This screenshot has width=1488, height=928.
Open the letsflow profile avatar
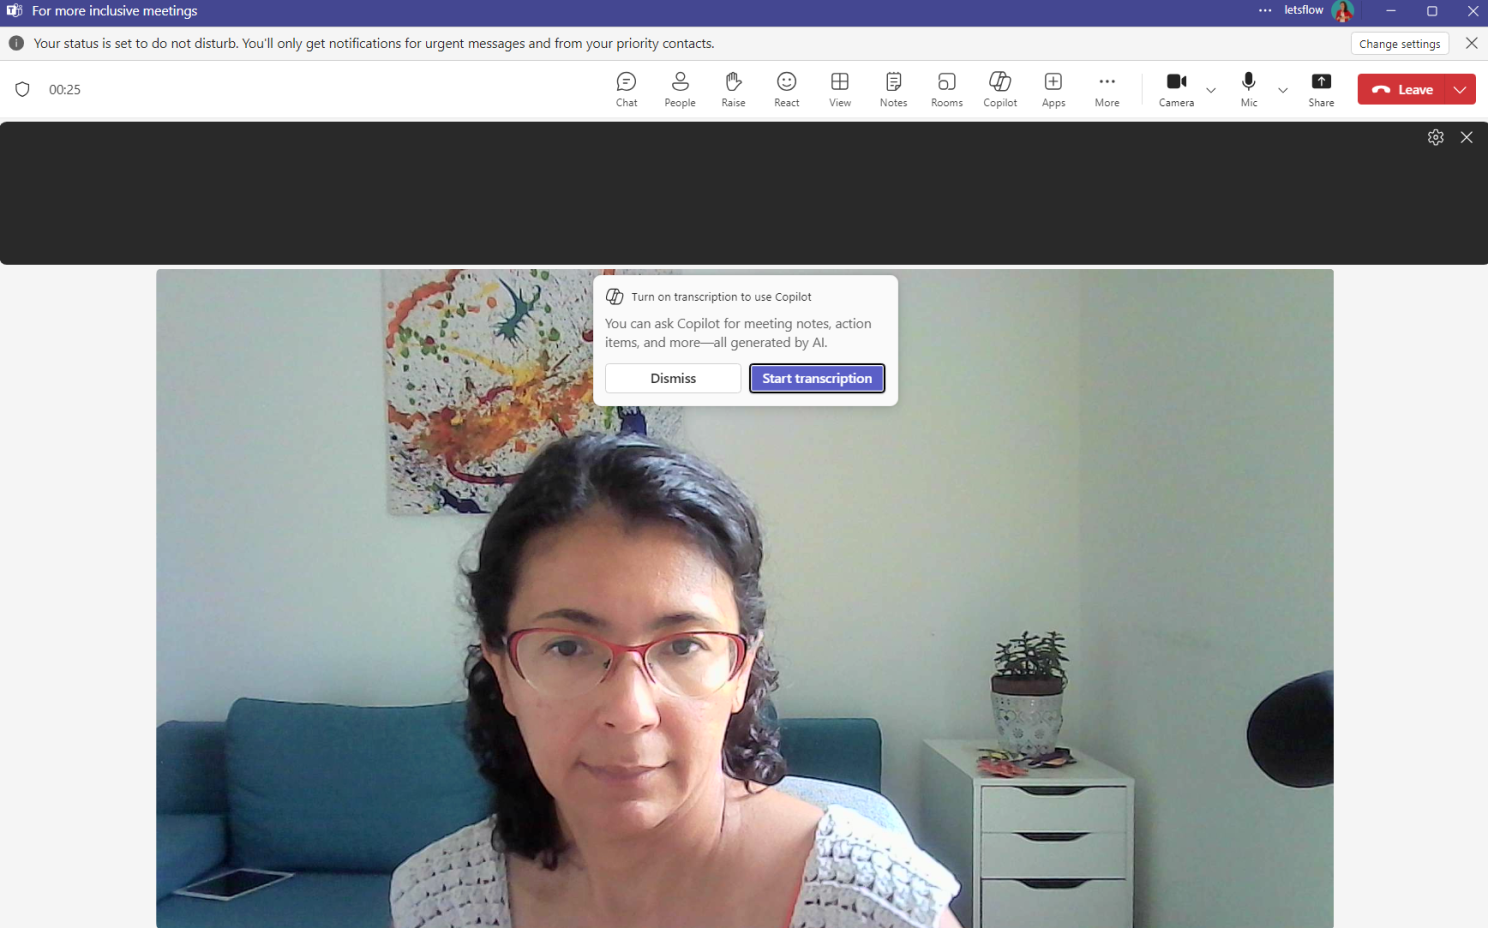(x=1342, y=11)
